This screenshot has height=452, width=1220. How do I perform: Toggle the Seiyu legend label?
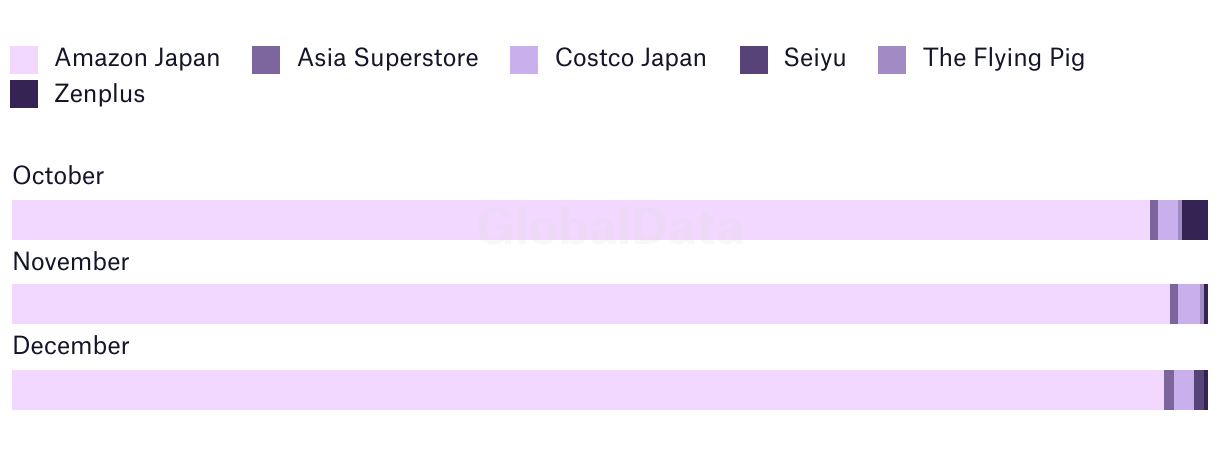coord(815,58)
